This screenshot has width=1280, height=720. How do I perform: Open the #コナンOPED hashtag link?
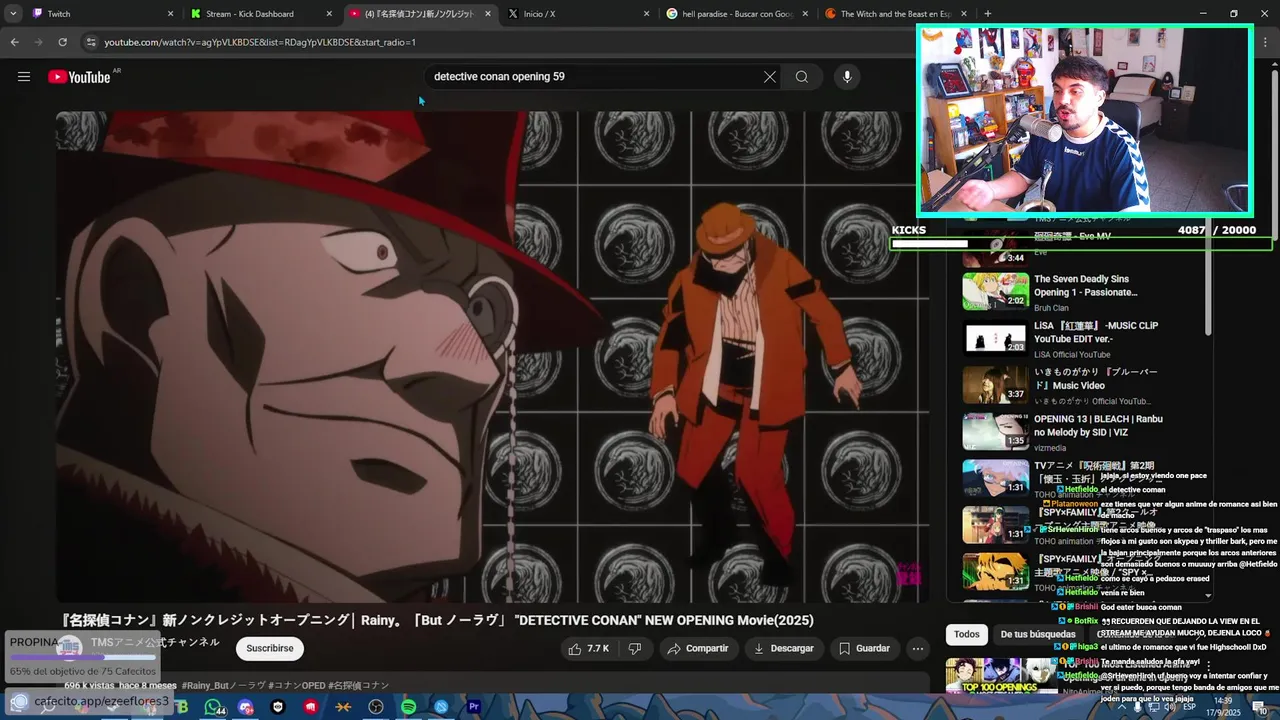coord(297,686)
